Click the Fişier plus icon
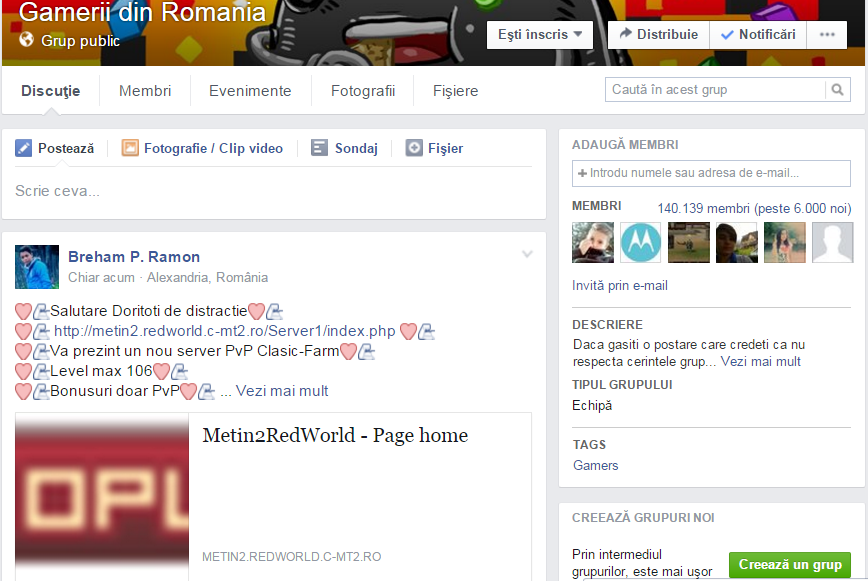The width and height of the screenshot is (868, 581). coord(414,148)
